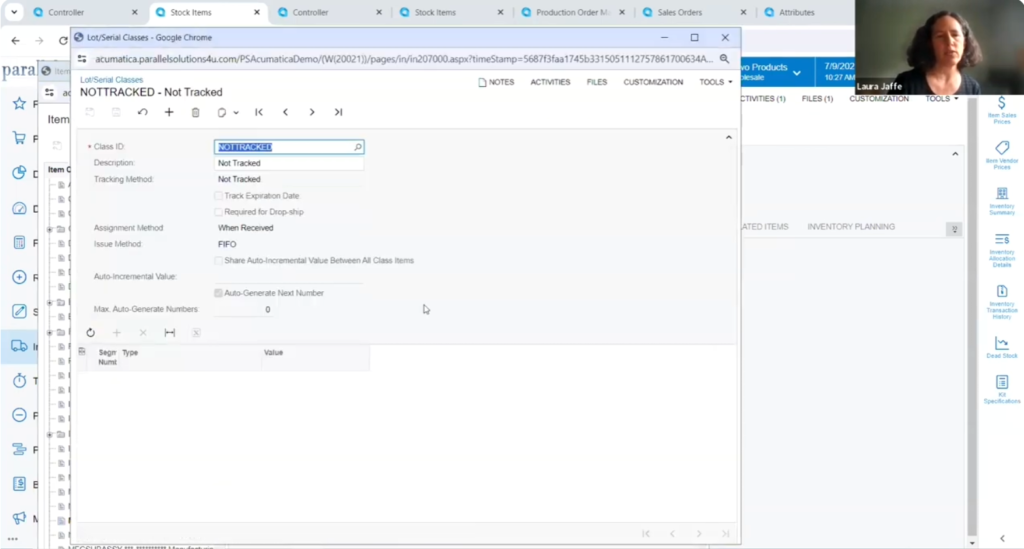1024x549 pixels.
Task: Open the browser tab search dropdown
Action: (x=14, y=12)
